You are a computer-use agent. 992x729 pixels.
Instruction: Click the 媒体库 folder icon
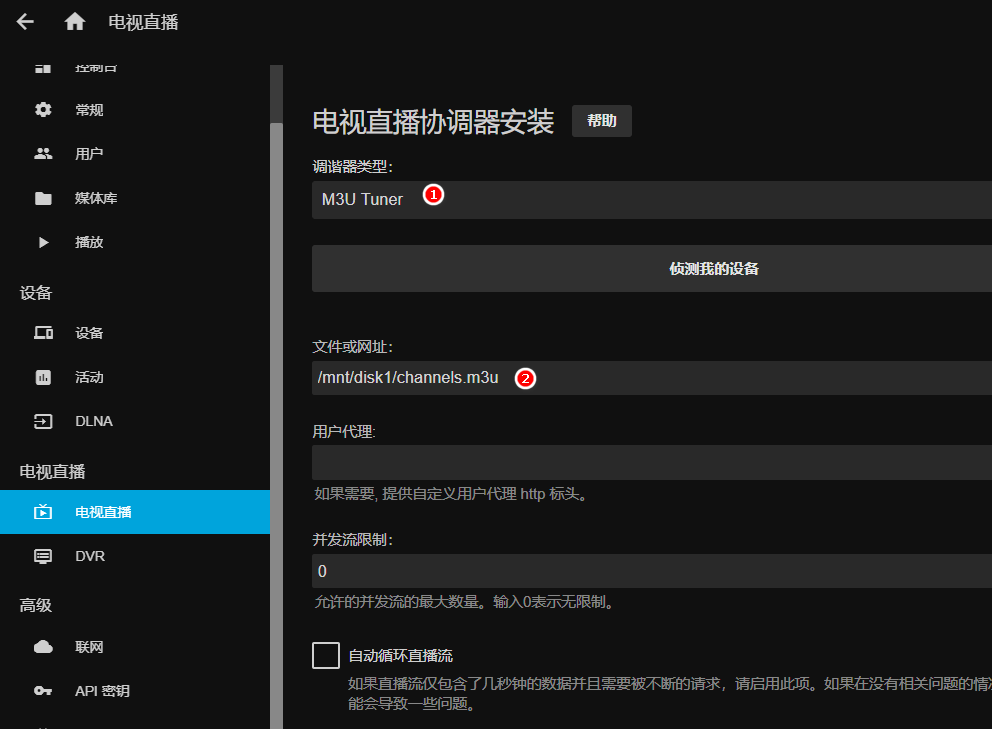click(43, 198)
